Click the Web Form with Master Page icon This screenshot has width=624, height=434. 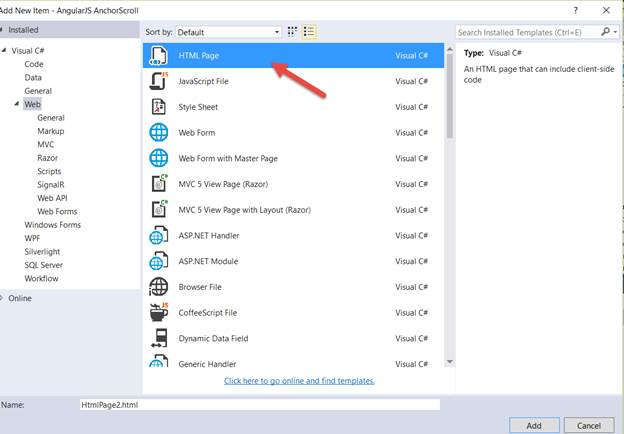click(x=158, y=158)
